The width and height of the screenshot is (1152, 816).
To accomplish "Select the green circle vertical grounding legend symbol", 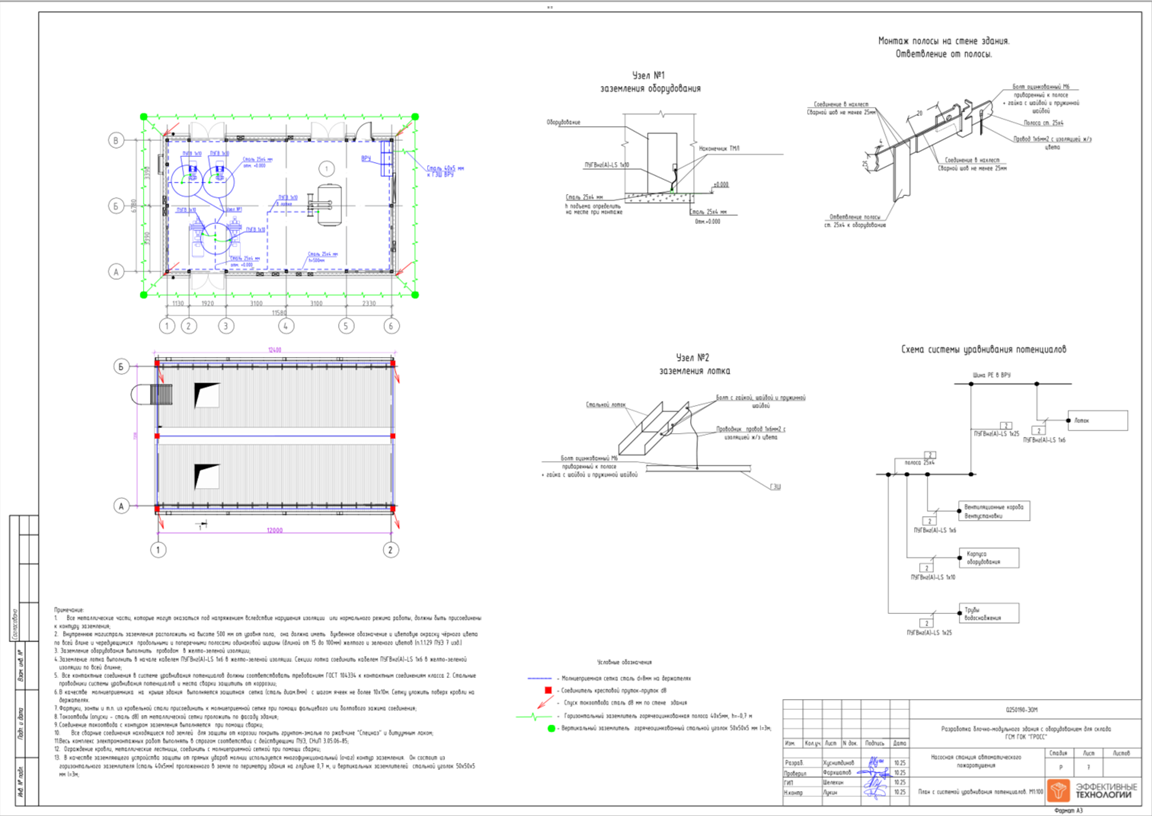I will pyautogui.click(x=551, y=729).
